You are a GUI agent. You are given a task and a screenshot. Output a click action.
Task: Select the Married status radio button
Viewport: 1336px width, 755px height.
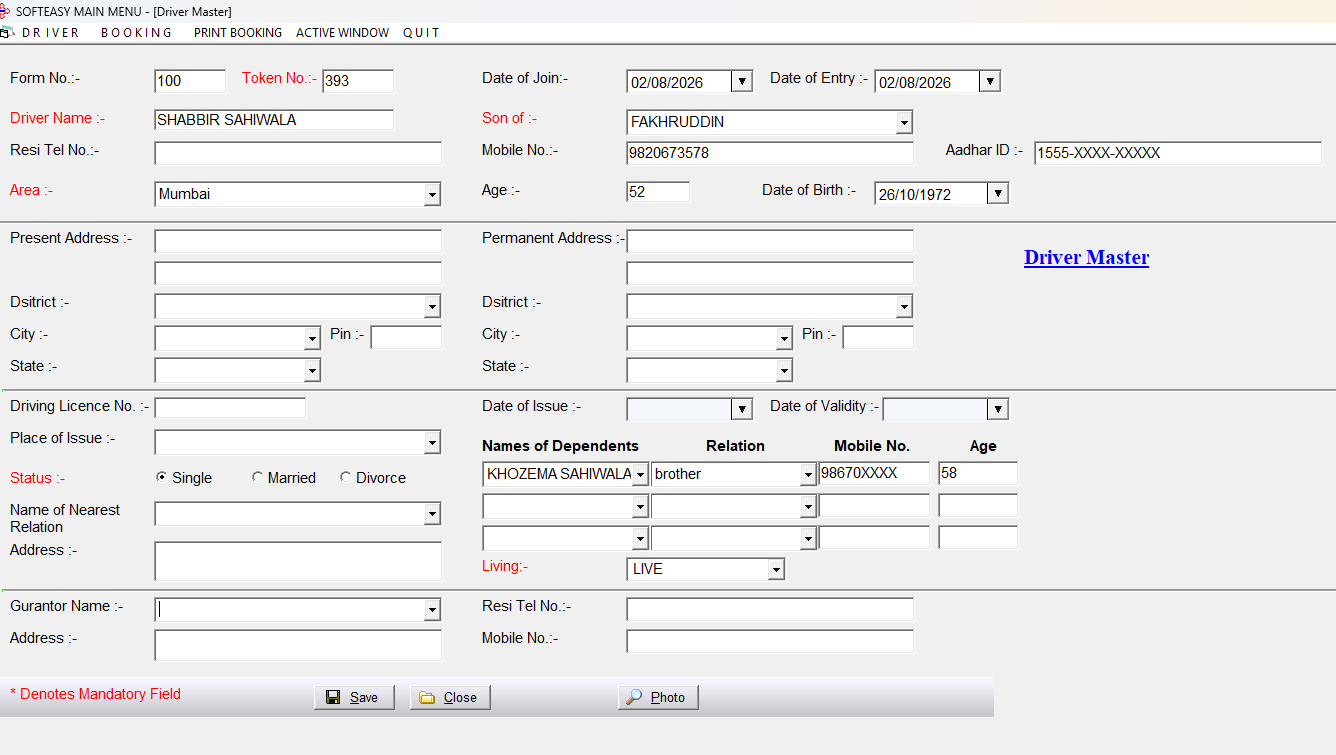coord(257,478)
